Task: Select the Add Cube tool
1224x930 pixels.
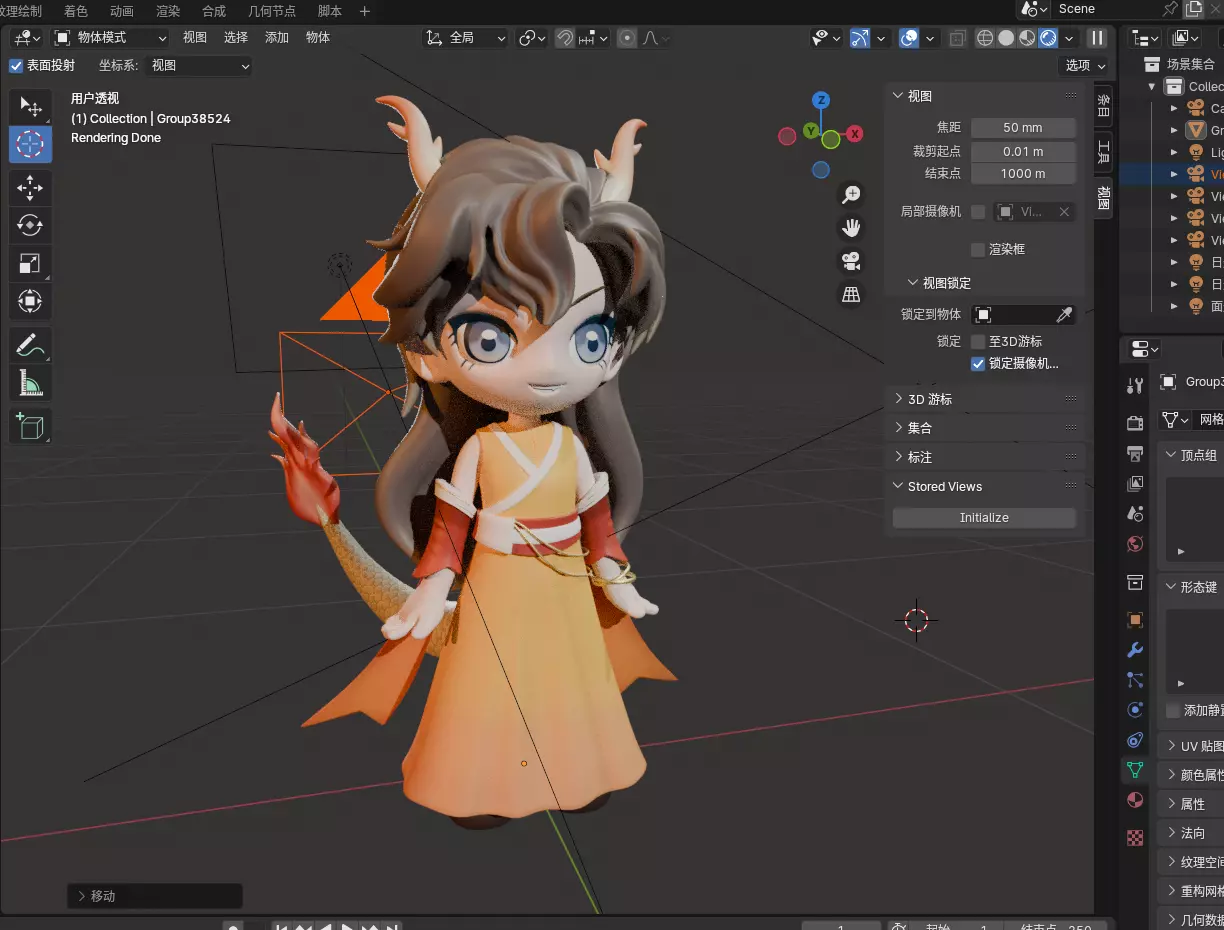Action: 30,426
